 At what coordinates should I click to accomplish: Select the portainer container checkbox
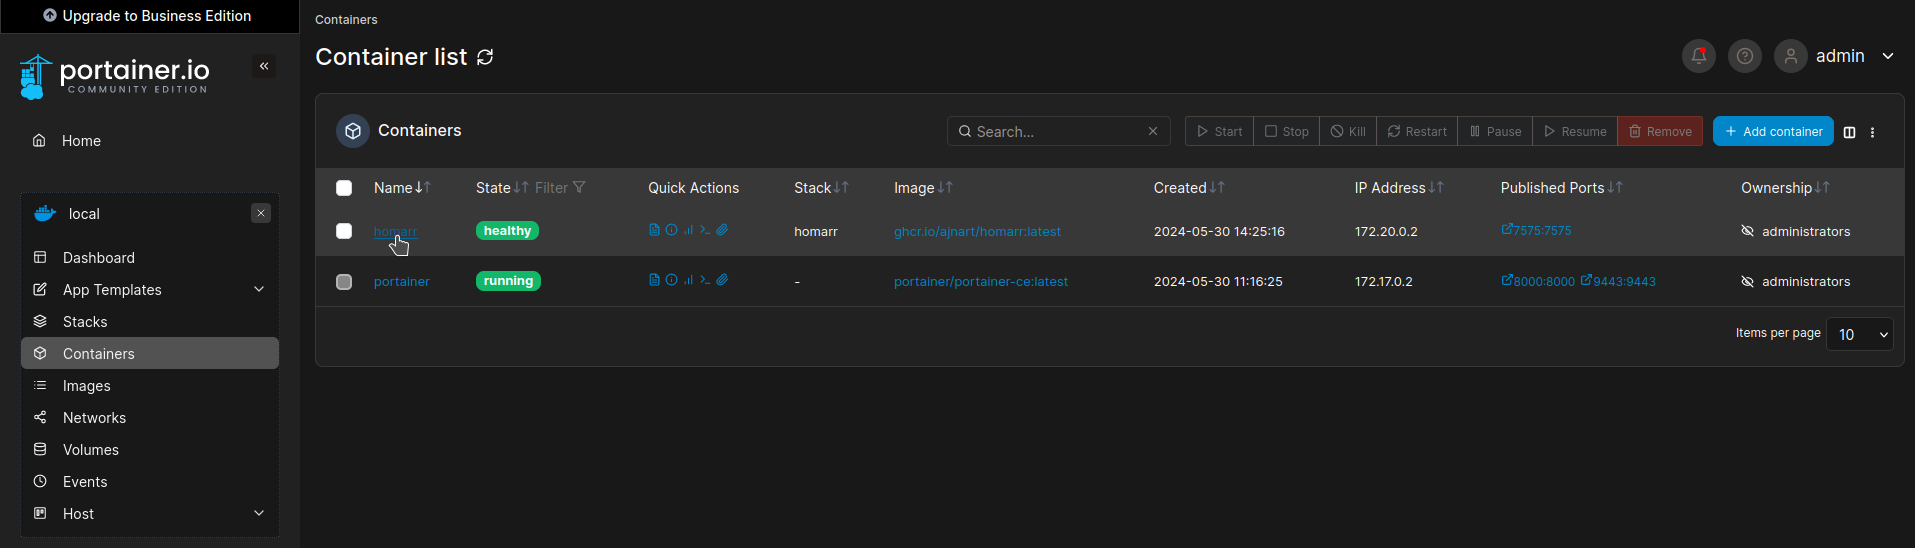pyautogui.click(x=344, y=282)
